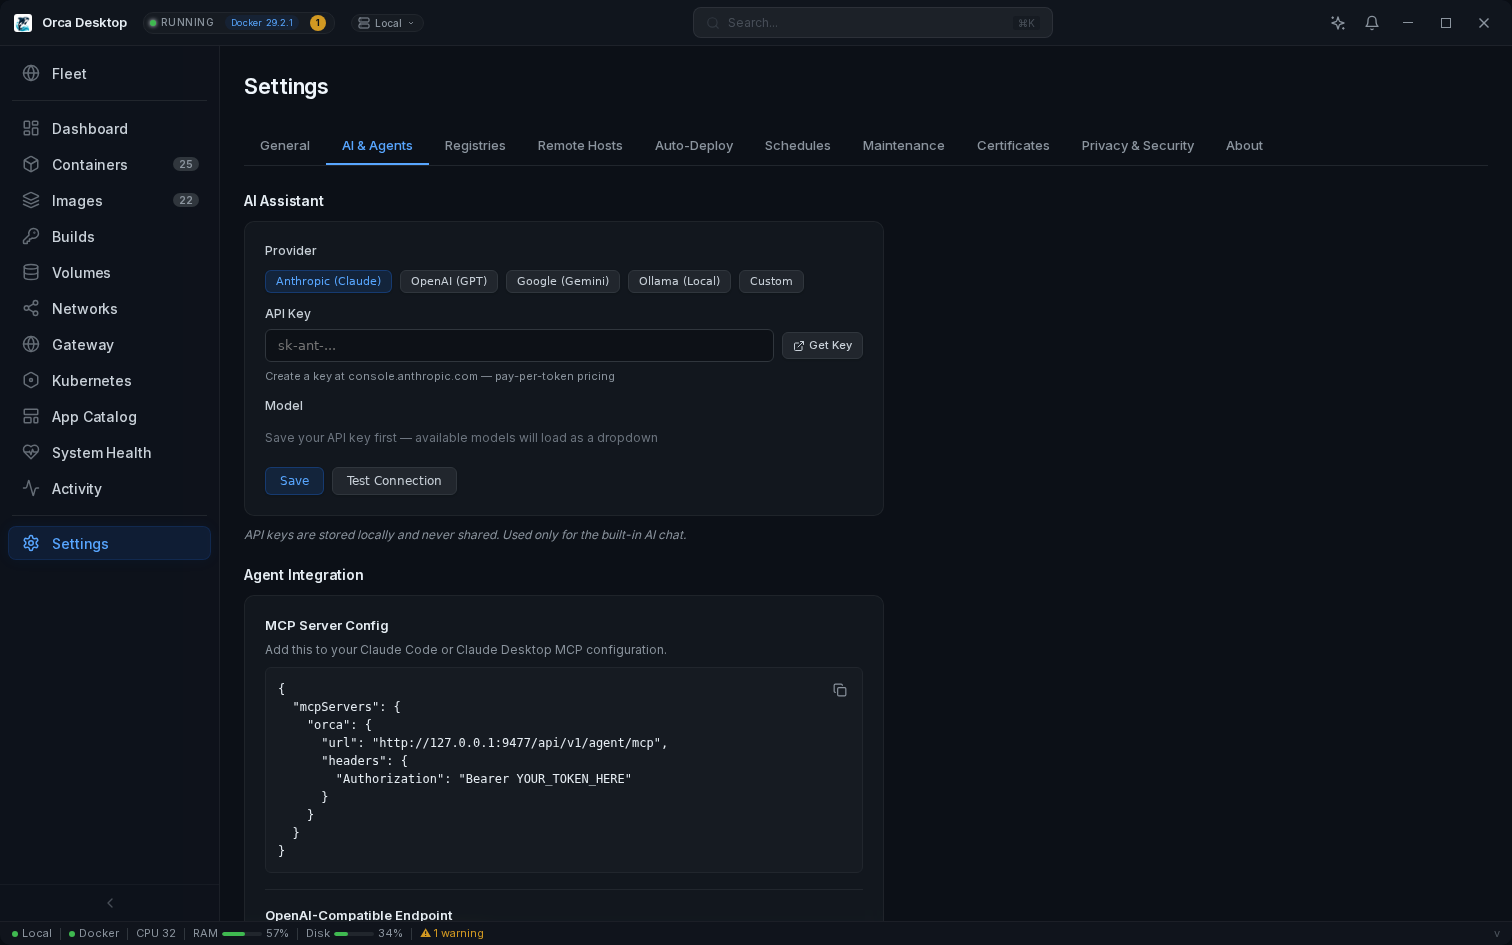Screen dimensions: 1512x945
Task: Open the AI sparkle assistant icon
Action: point(1338,23)
